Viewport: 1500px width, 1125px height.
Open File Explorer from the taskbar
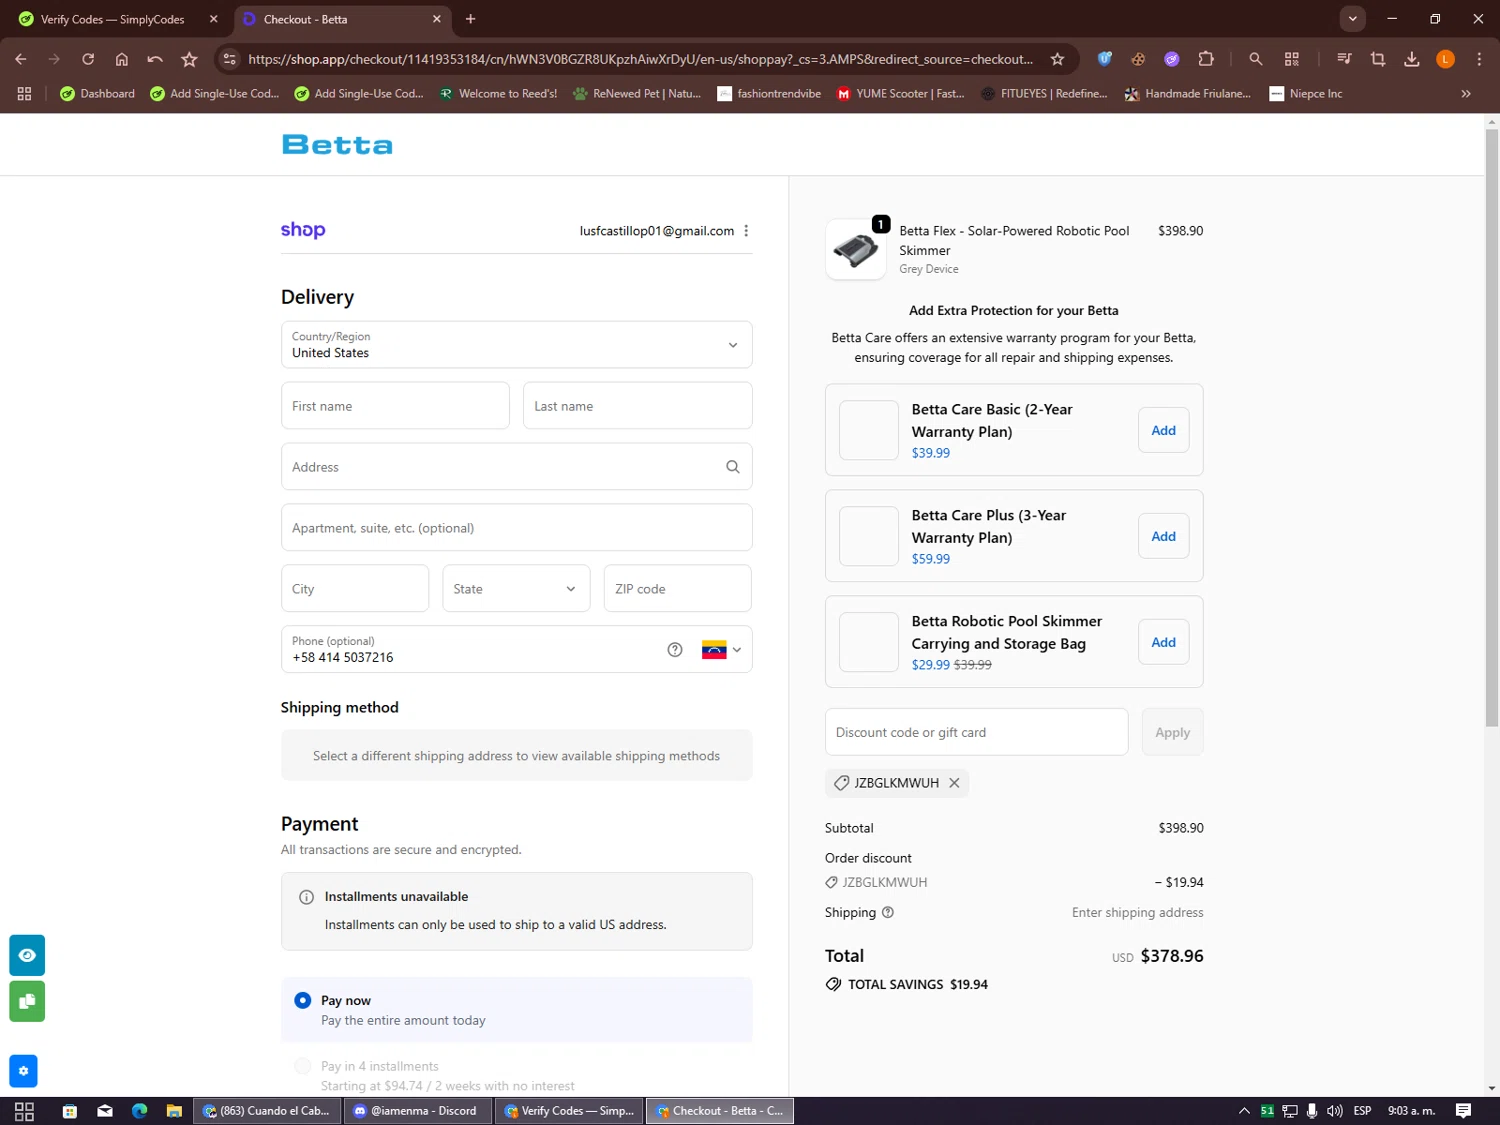coord(174,1111)
